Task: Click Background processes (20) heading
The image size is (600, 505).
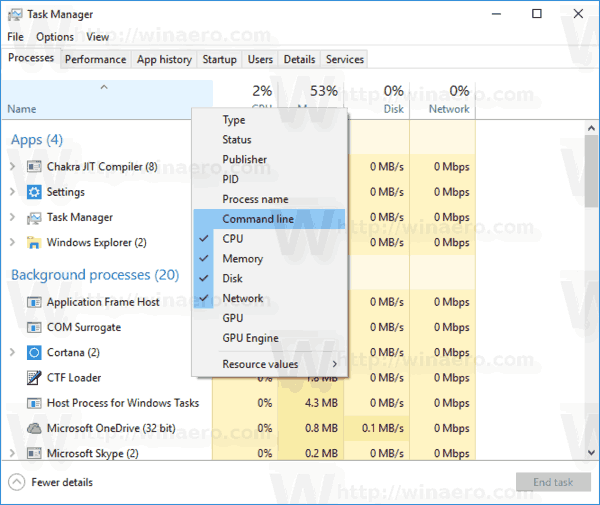Action: click(x=95, y=275)
